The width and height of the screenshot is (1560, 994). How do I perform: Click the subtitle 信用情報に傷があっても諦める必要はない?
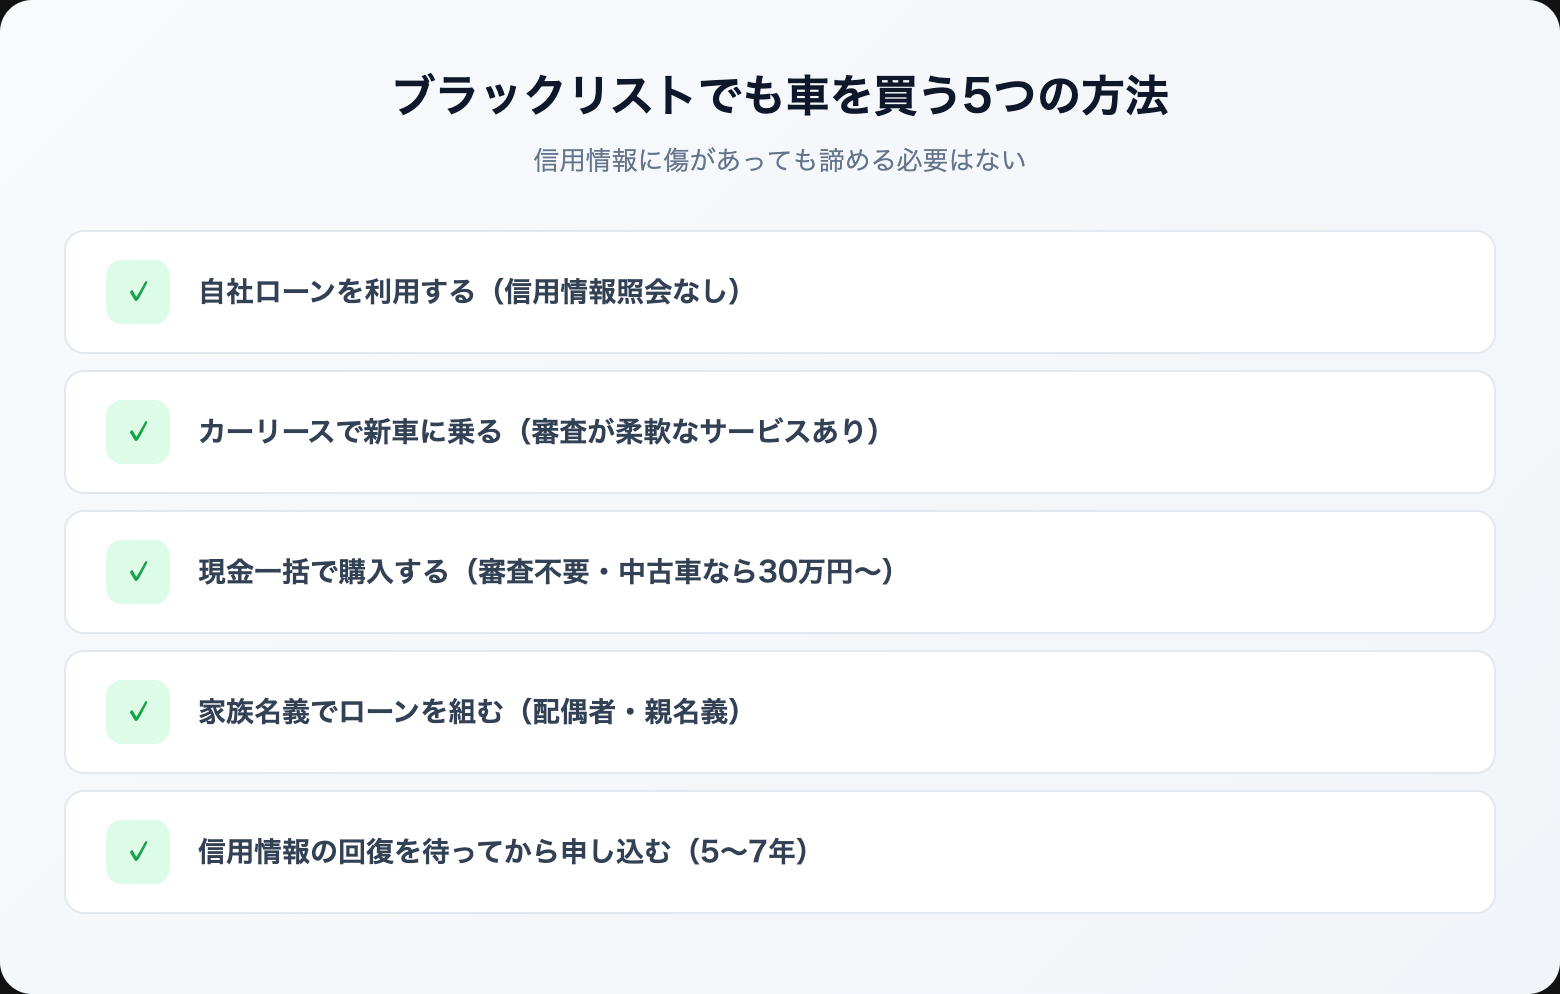pyautogui.click(x=780, y=160)
